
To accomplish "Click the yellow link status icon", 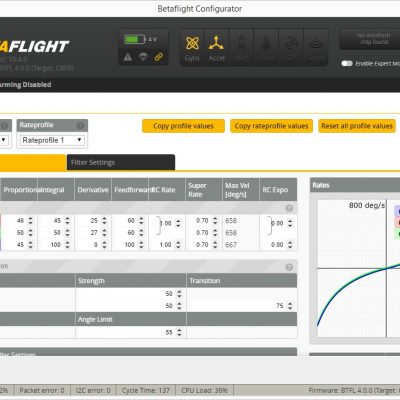I will [x=159, y=57].
